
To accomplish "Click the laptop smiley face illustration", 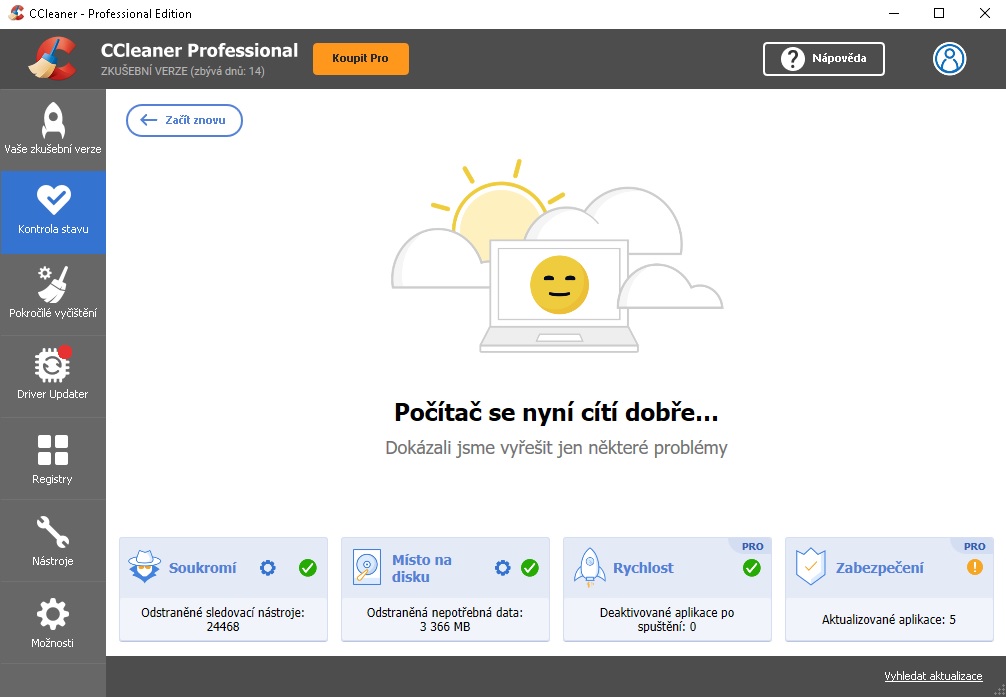I will coord(559,284).
